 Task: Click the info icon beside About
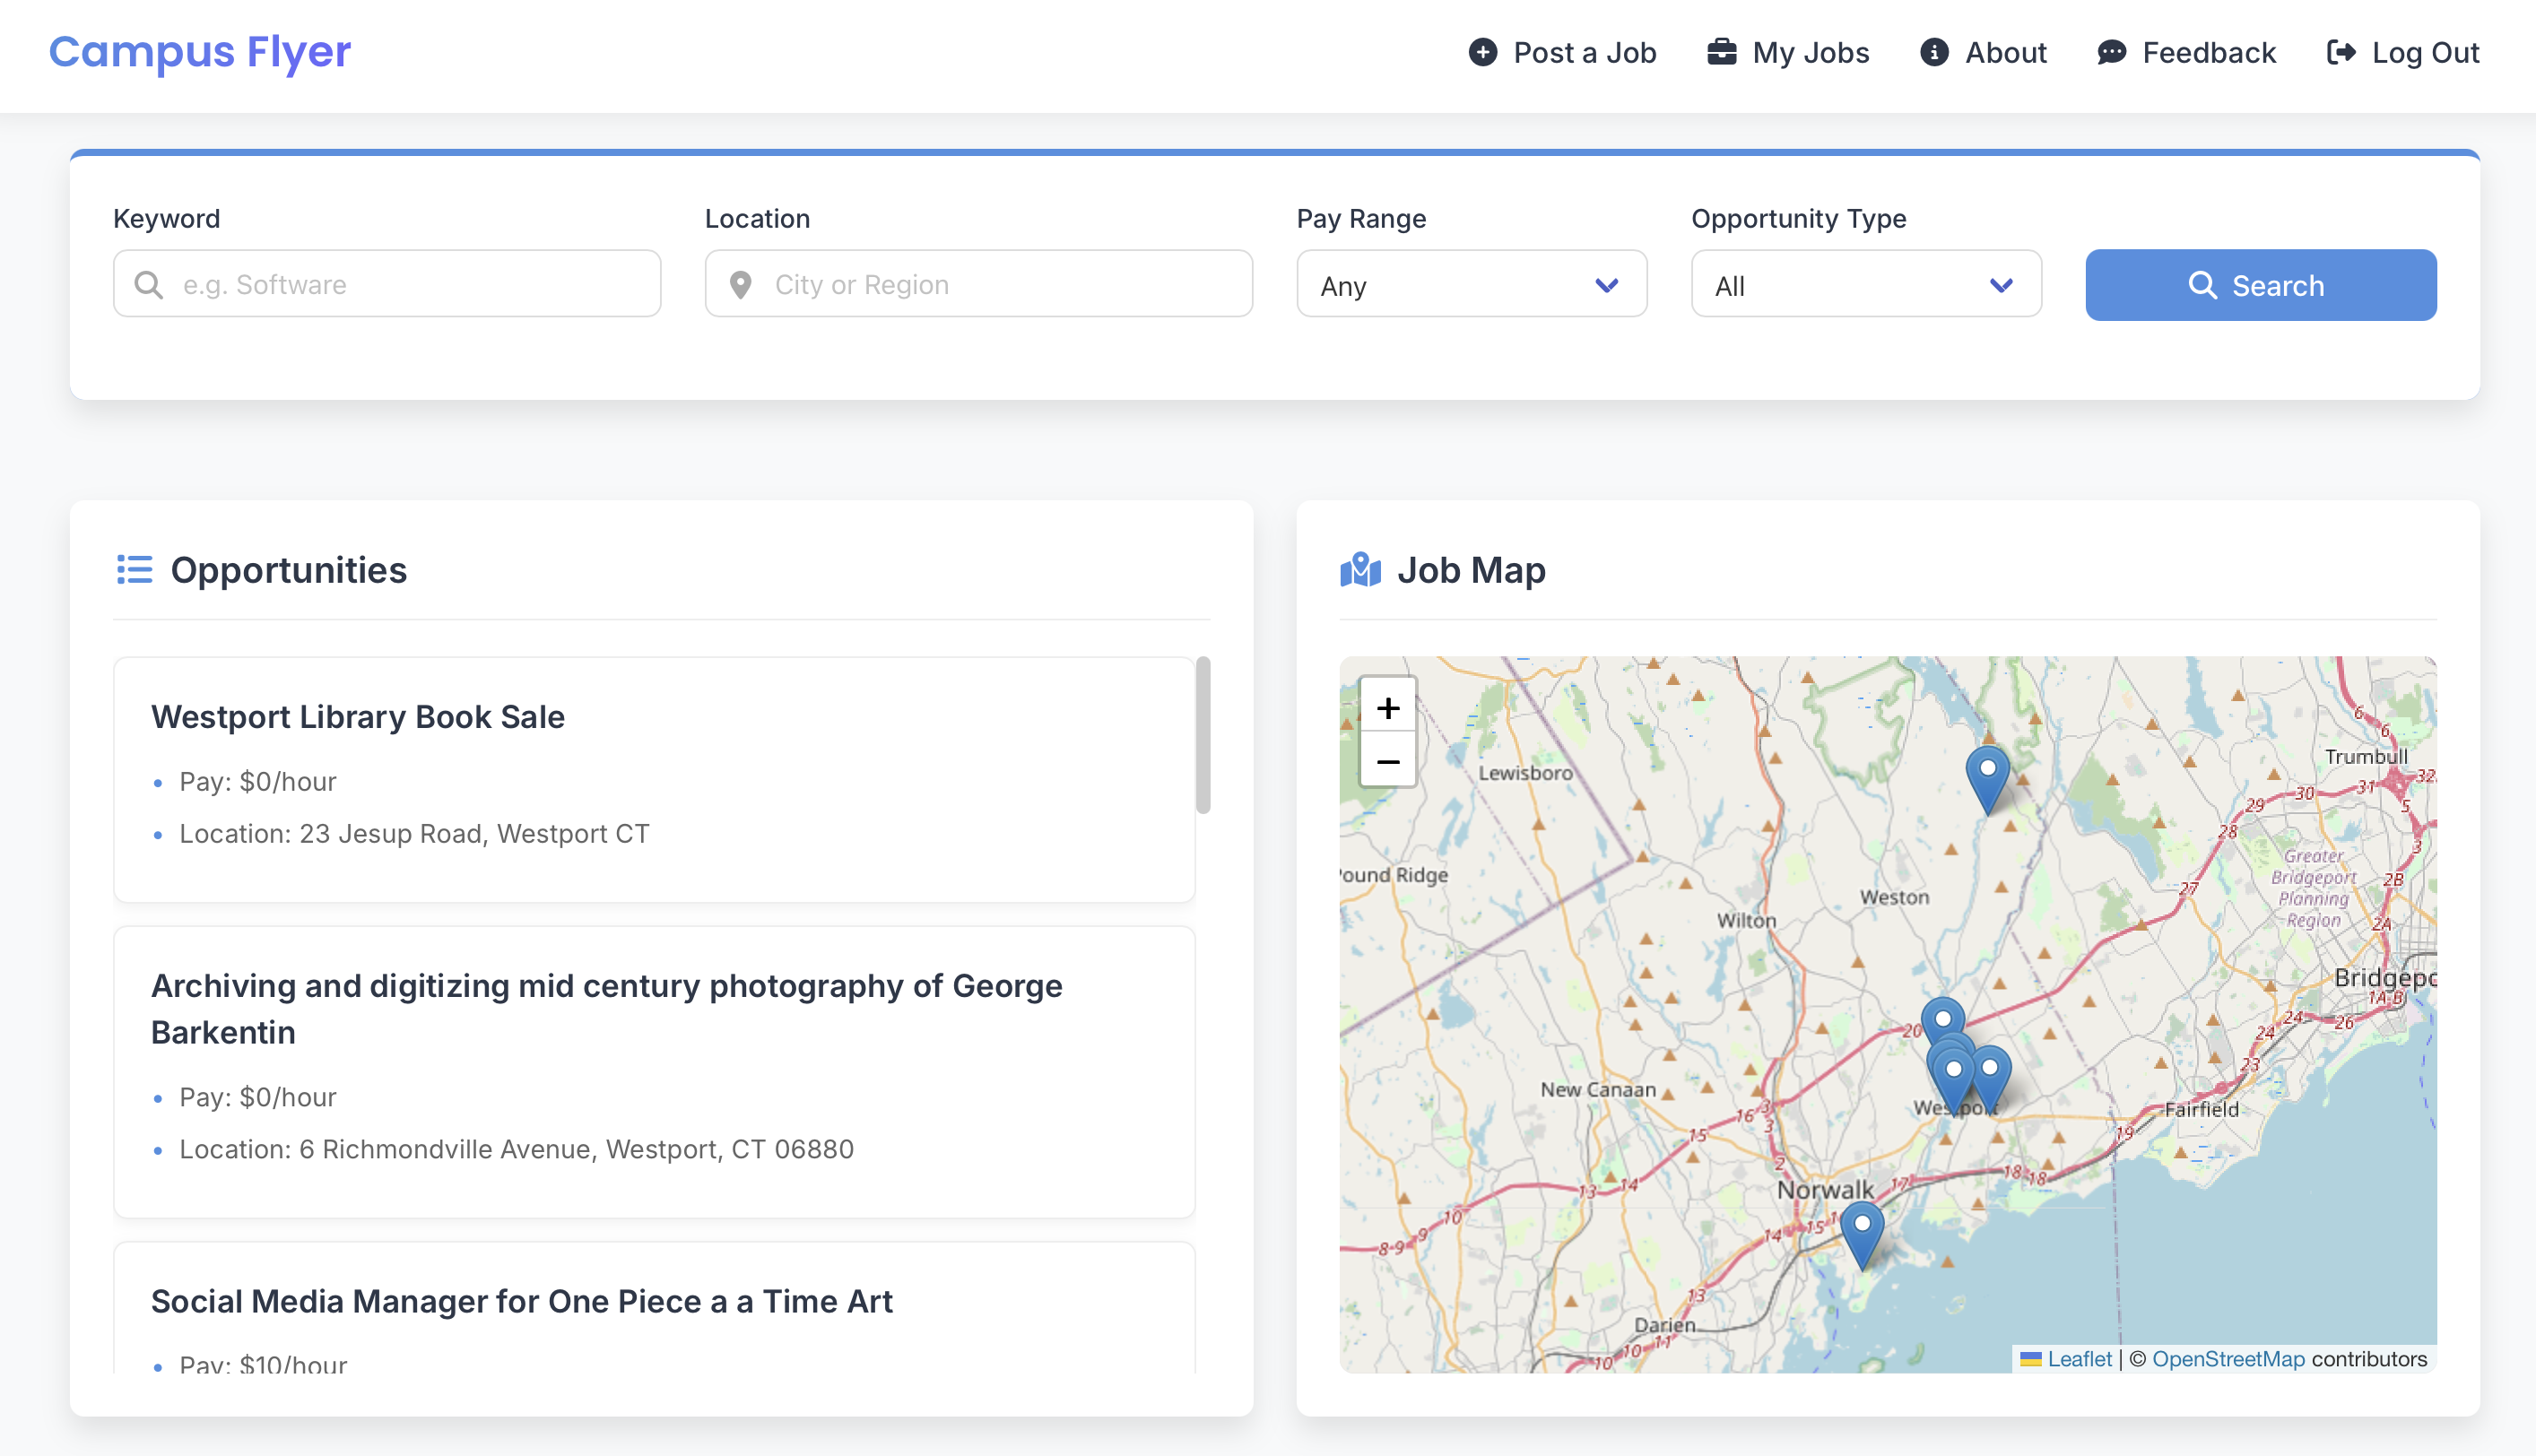point(1934,52)
